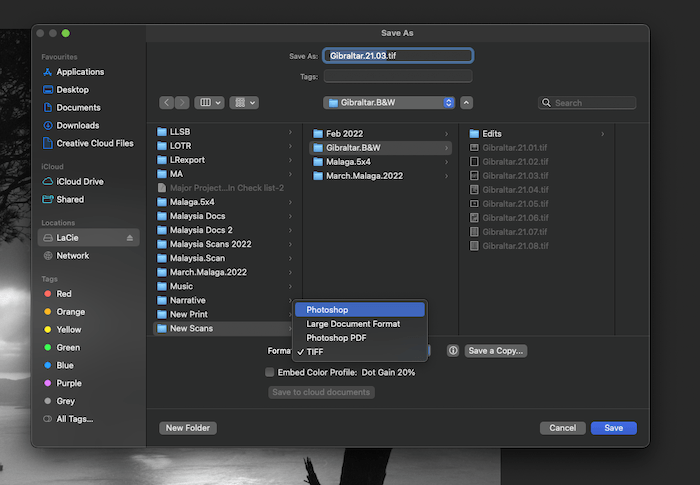The width and height of the screenshot is (700, 485).
Task: Click Save to cloud documents button
Action: pyautogui.click(x=321, y=392)
